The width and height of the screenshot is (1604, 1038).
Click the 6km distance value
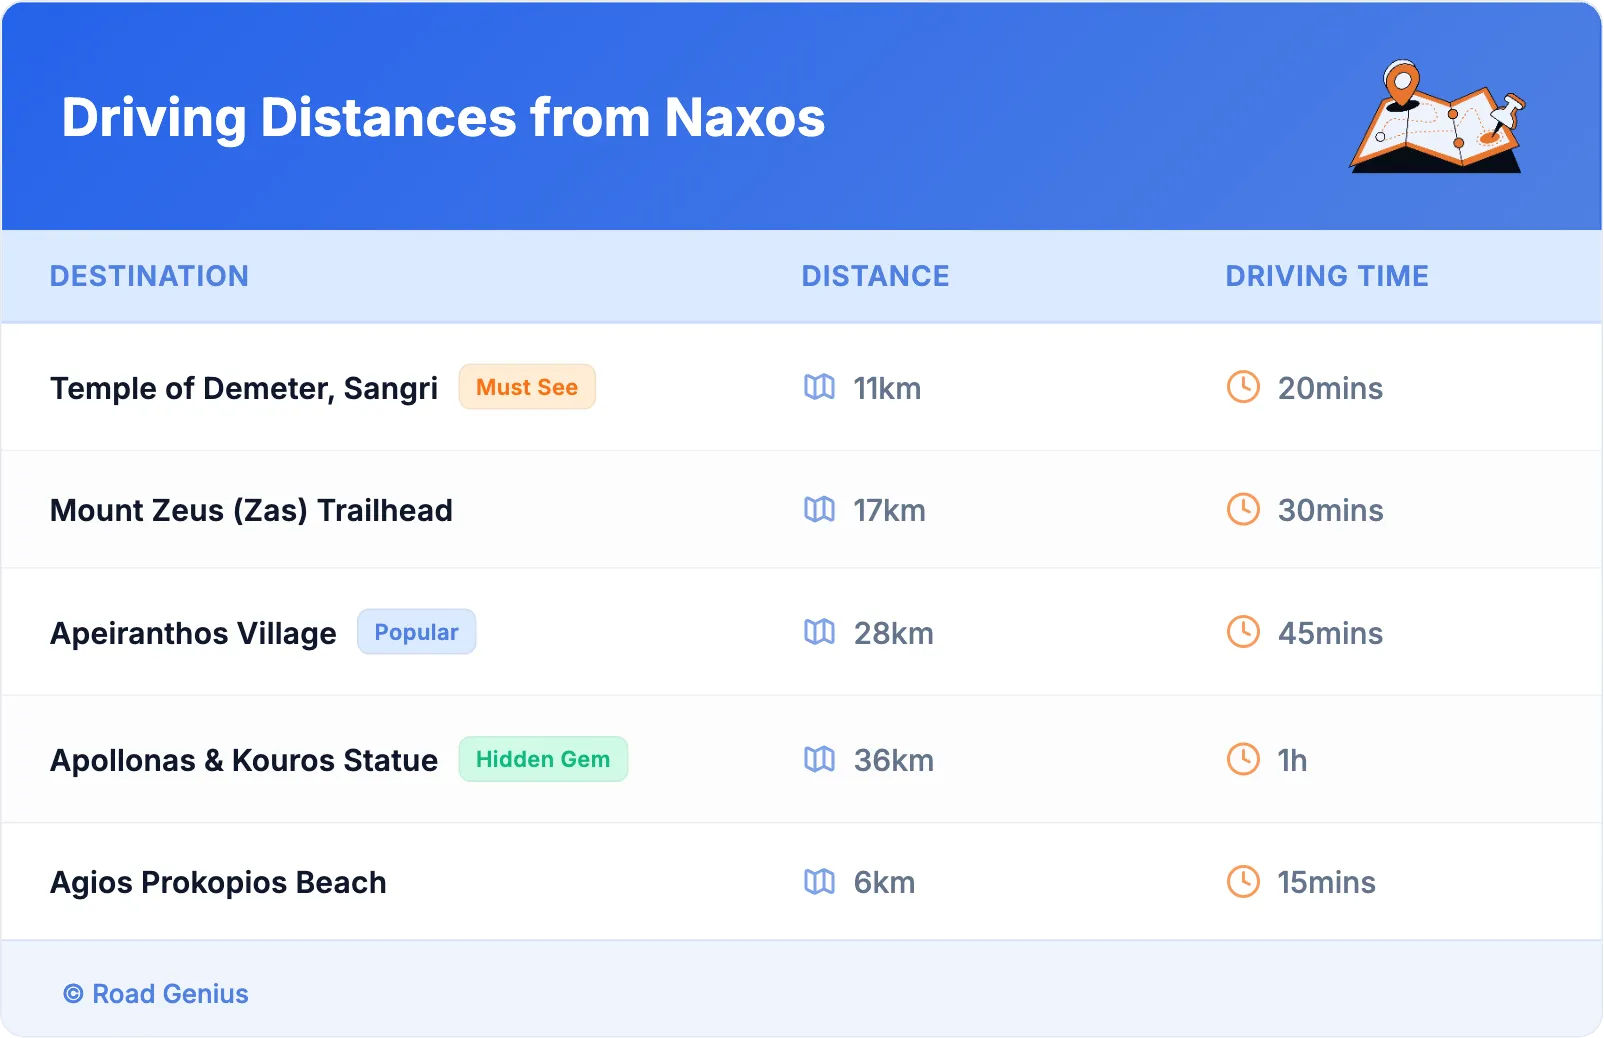[884, 882]
